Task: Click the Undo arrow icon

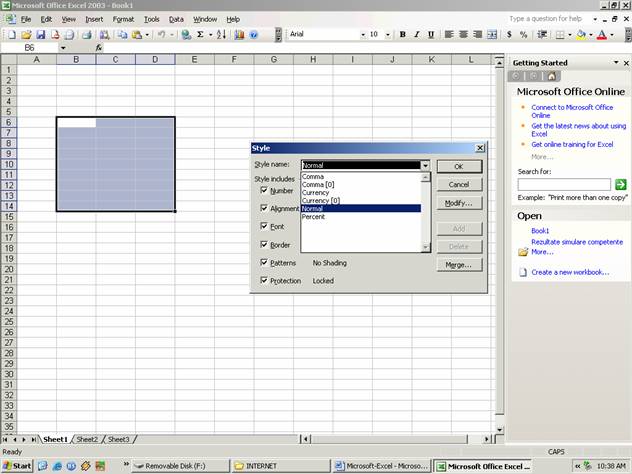Action: coord(162,35)
